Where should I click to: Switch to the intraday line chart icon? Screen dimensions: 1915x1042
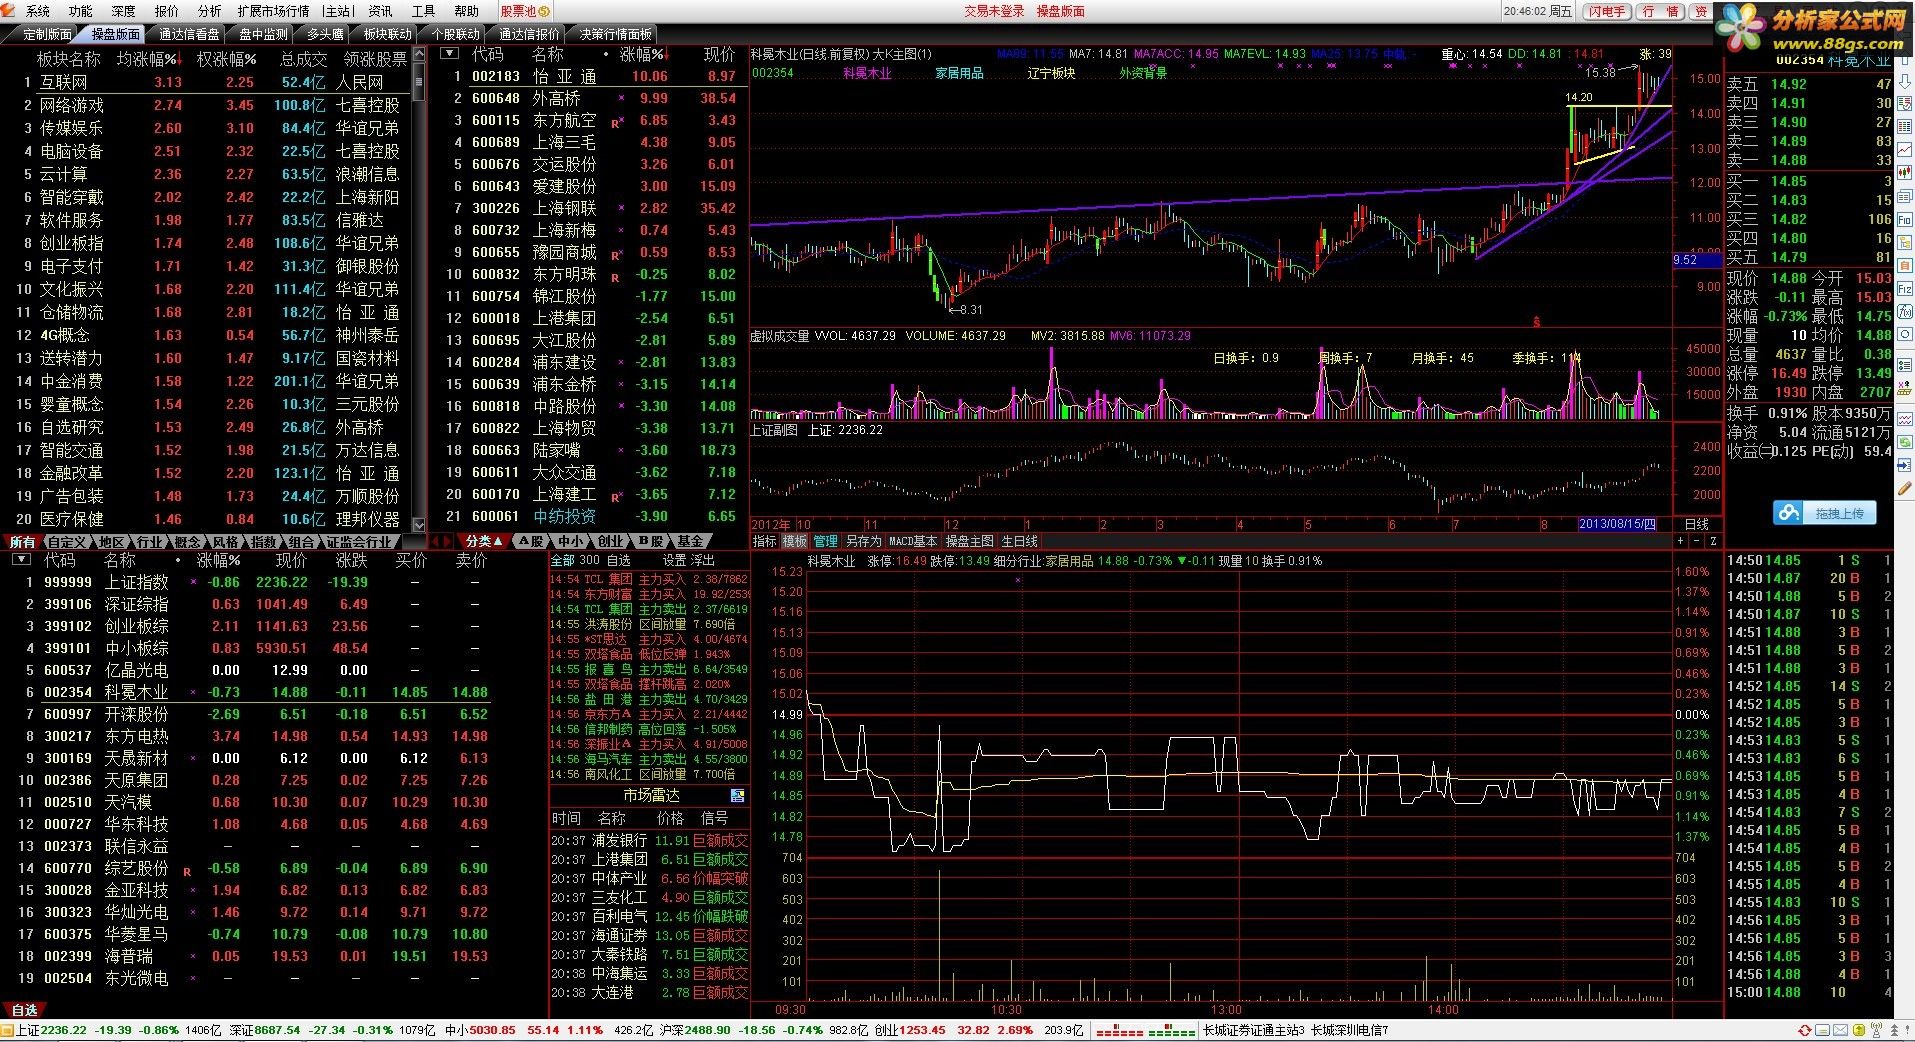point(1905,148)
